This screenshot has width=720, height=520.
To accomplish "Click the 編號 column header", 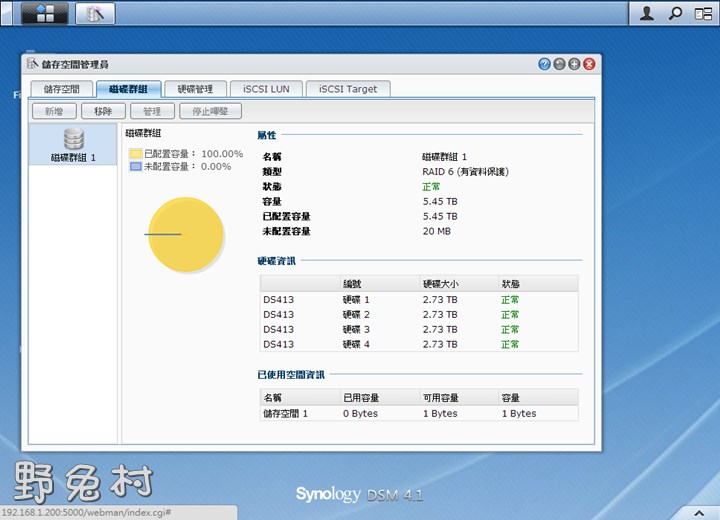I will [x=379, y=284].
